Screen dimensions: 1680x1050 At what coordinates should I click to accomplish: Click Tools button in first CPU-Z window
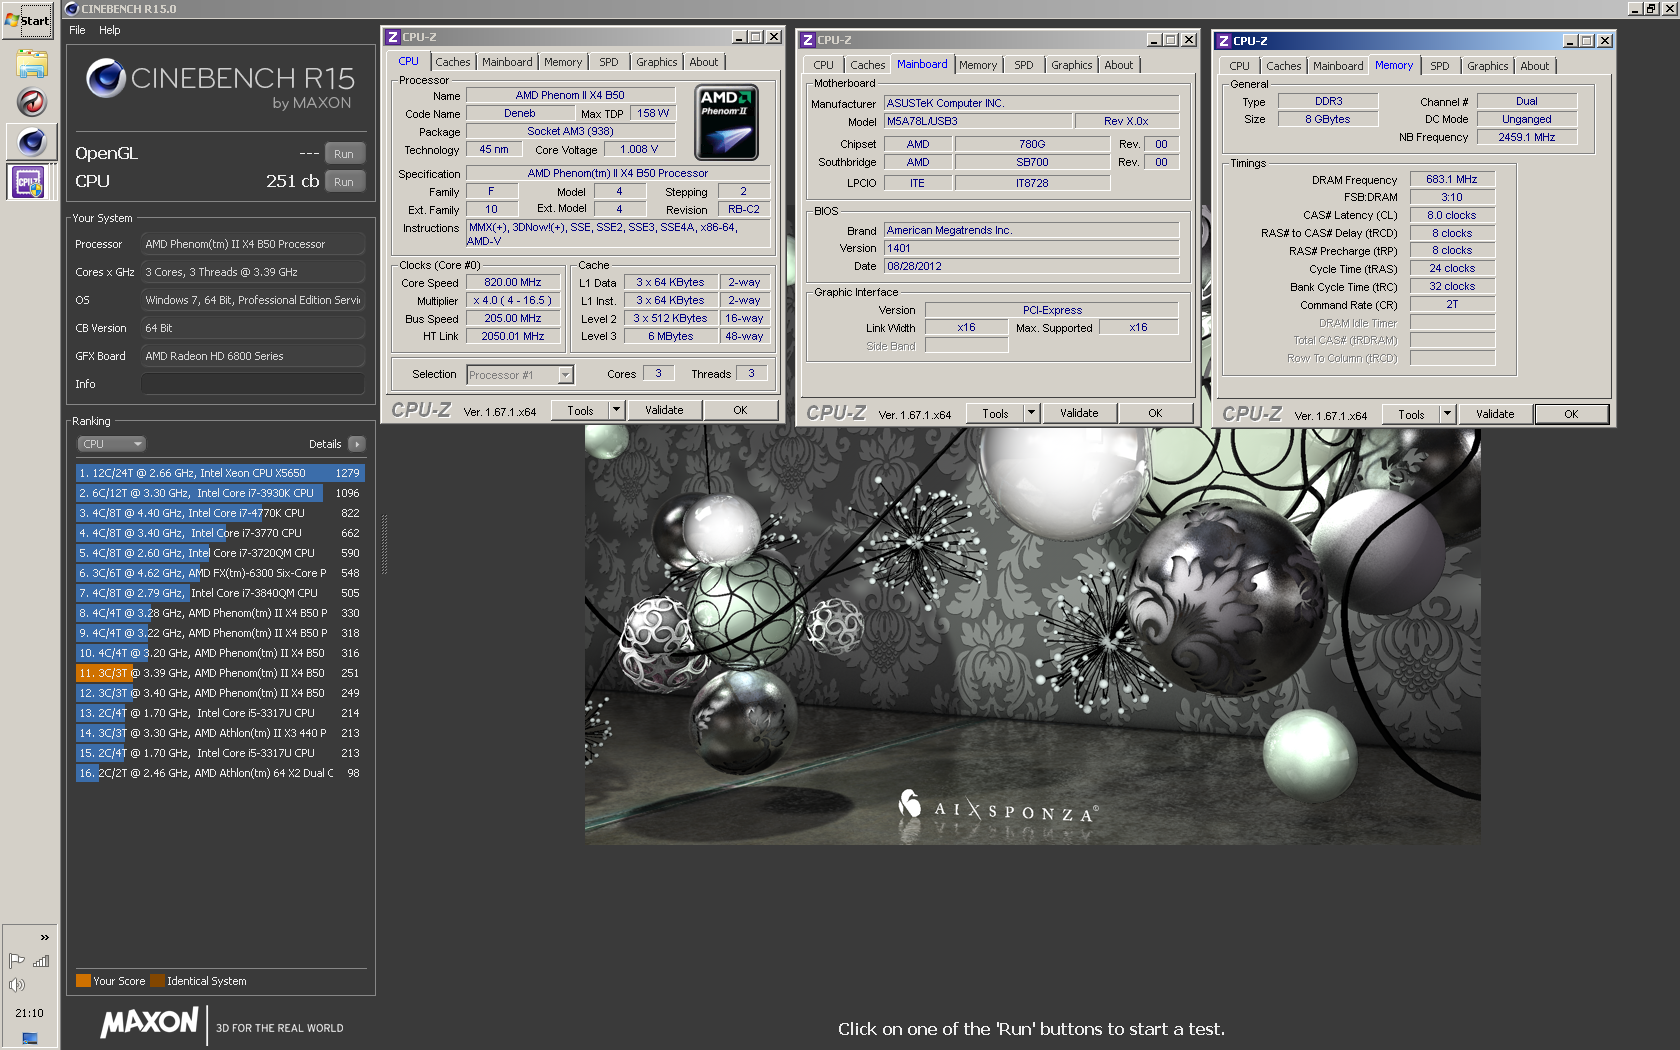tap(580, 410)
